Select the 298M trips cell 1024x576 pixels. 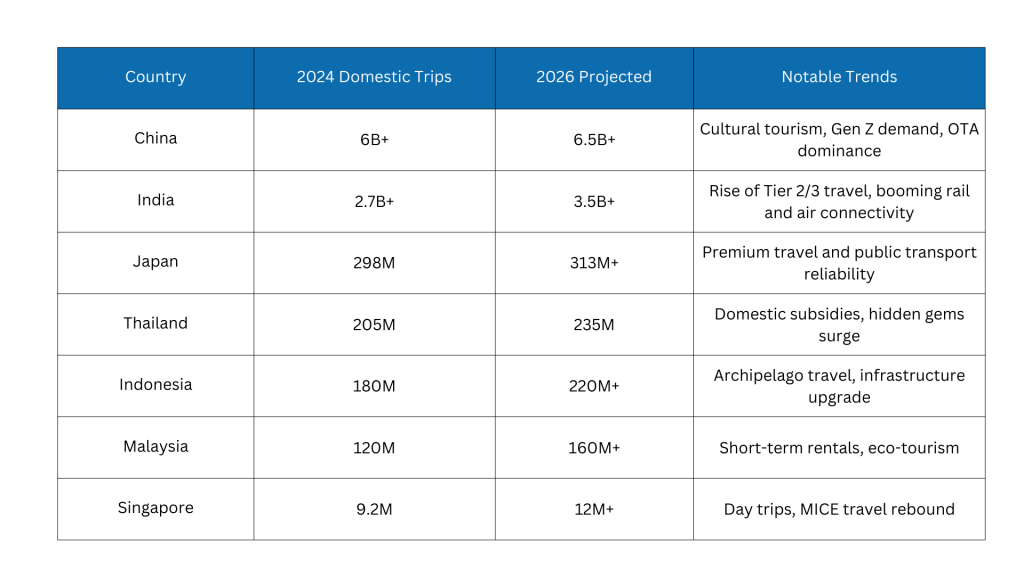coord(374,263)
